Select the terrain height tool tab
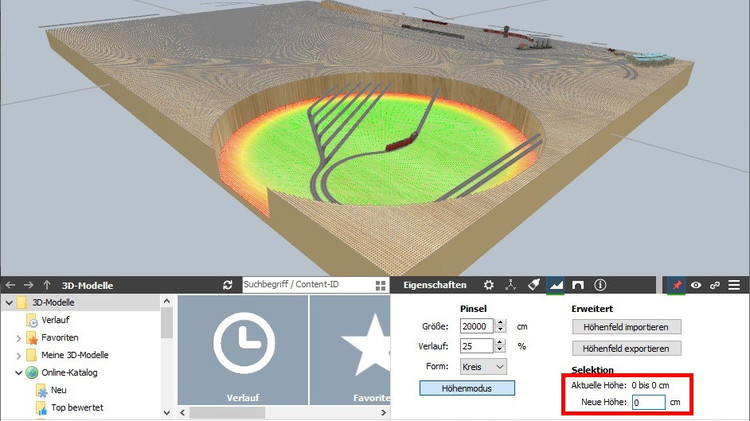Image resolution: width=750 pixels, height=421 pixels. pos(556,285)
